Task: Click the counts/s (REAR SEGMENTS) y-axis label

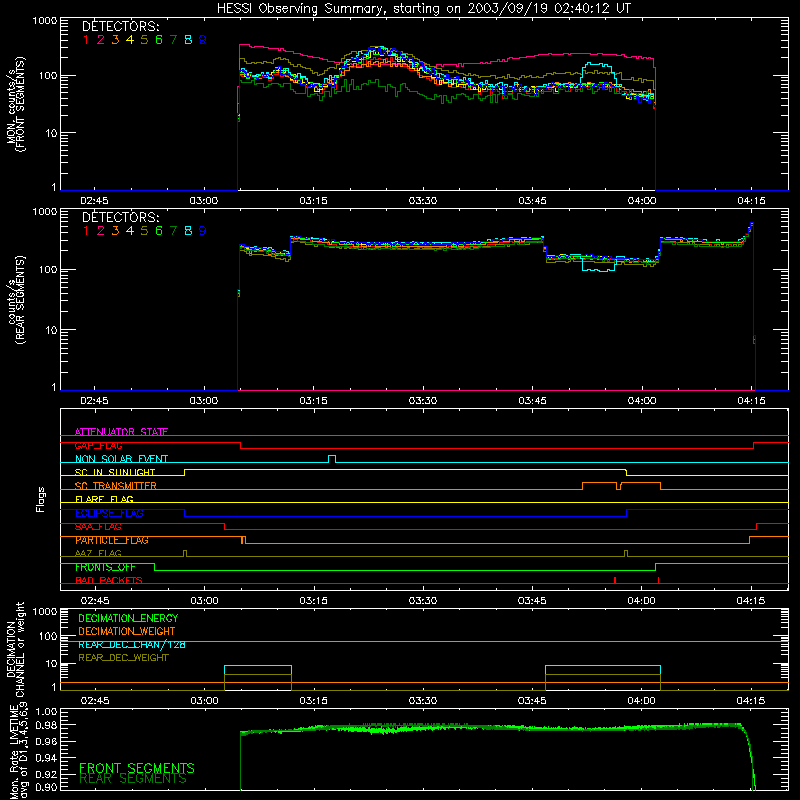Action: coord(15,300)
